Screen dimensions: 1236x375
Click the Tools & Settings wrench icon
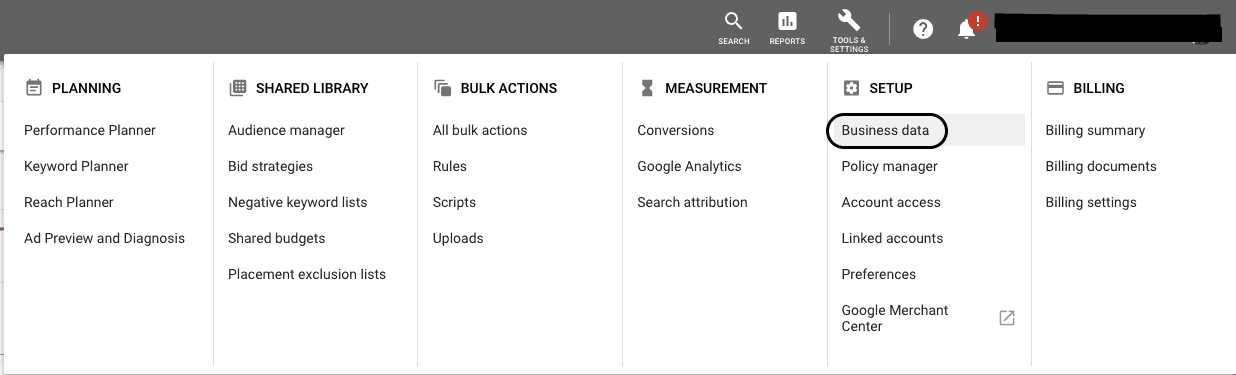[x=848, y=21]
